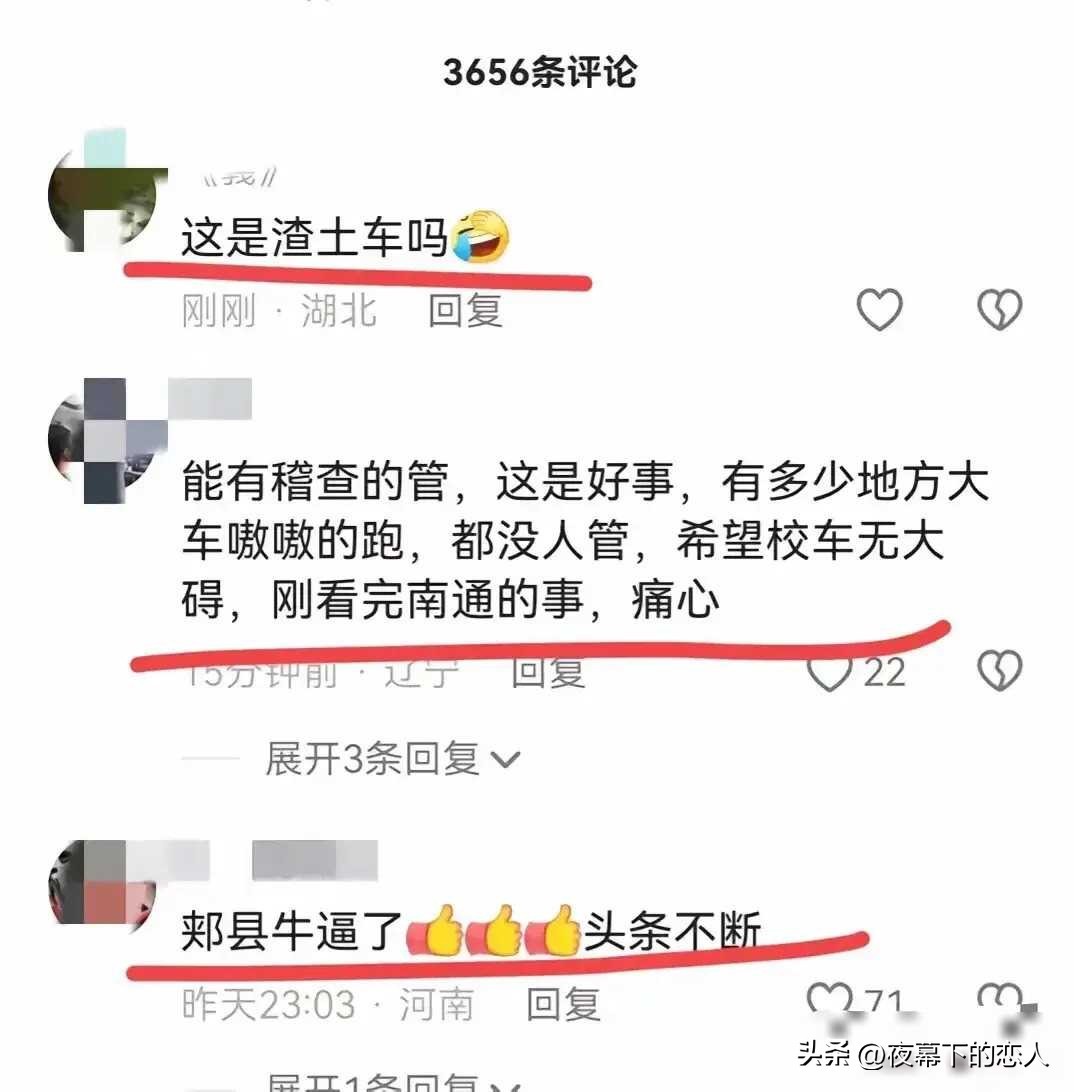This screenshot has width=1074, height=1092.
Task: Expand 展开1条回复 at the bottom
Action: [392, 1082]
